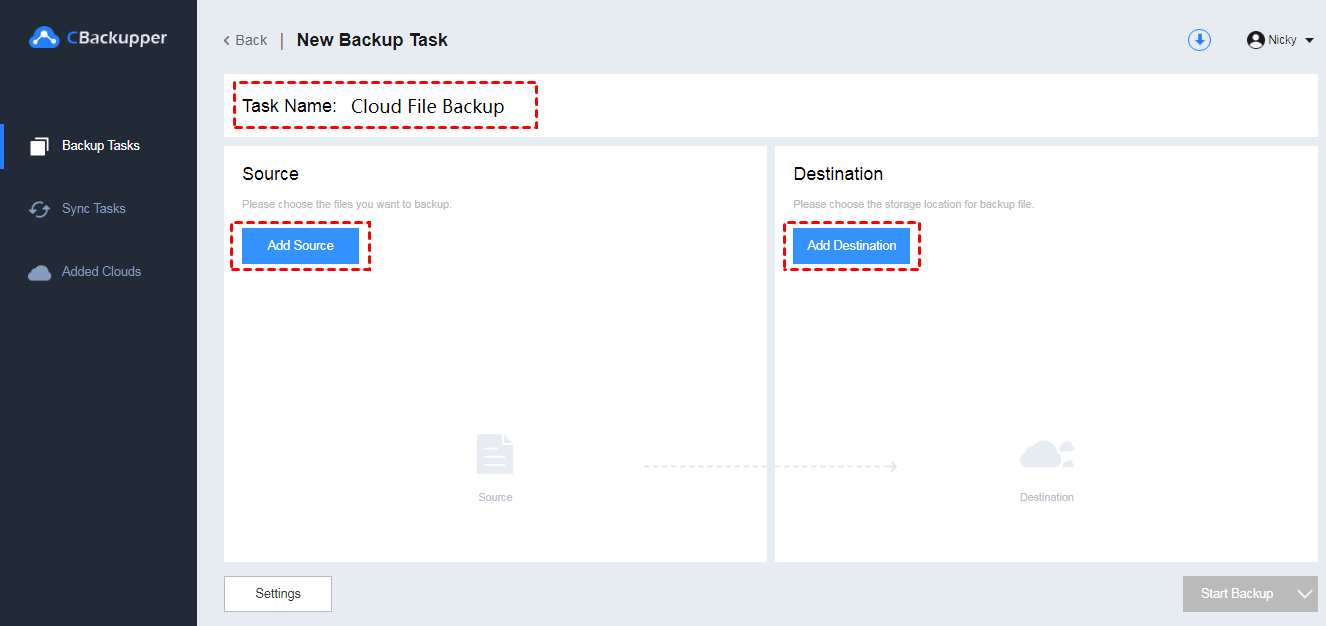
Task: Open the Backup Tasks menu label
Action: [101, 146]
